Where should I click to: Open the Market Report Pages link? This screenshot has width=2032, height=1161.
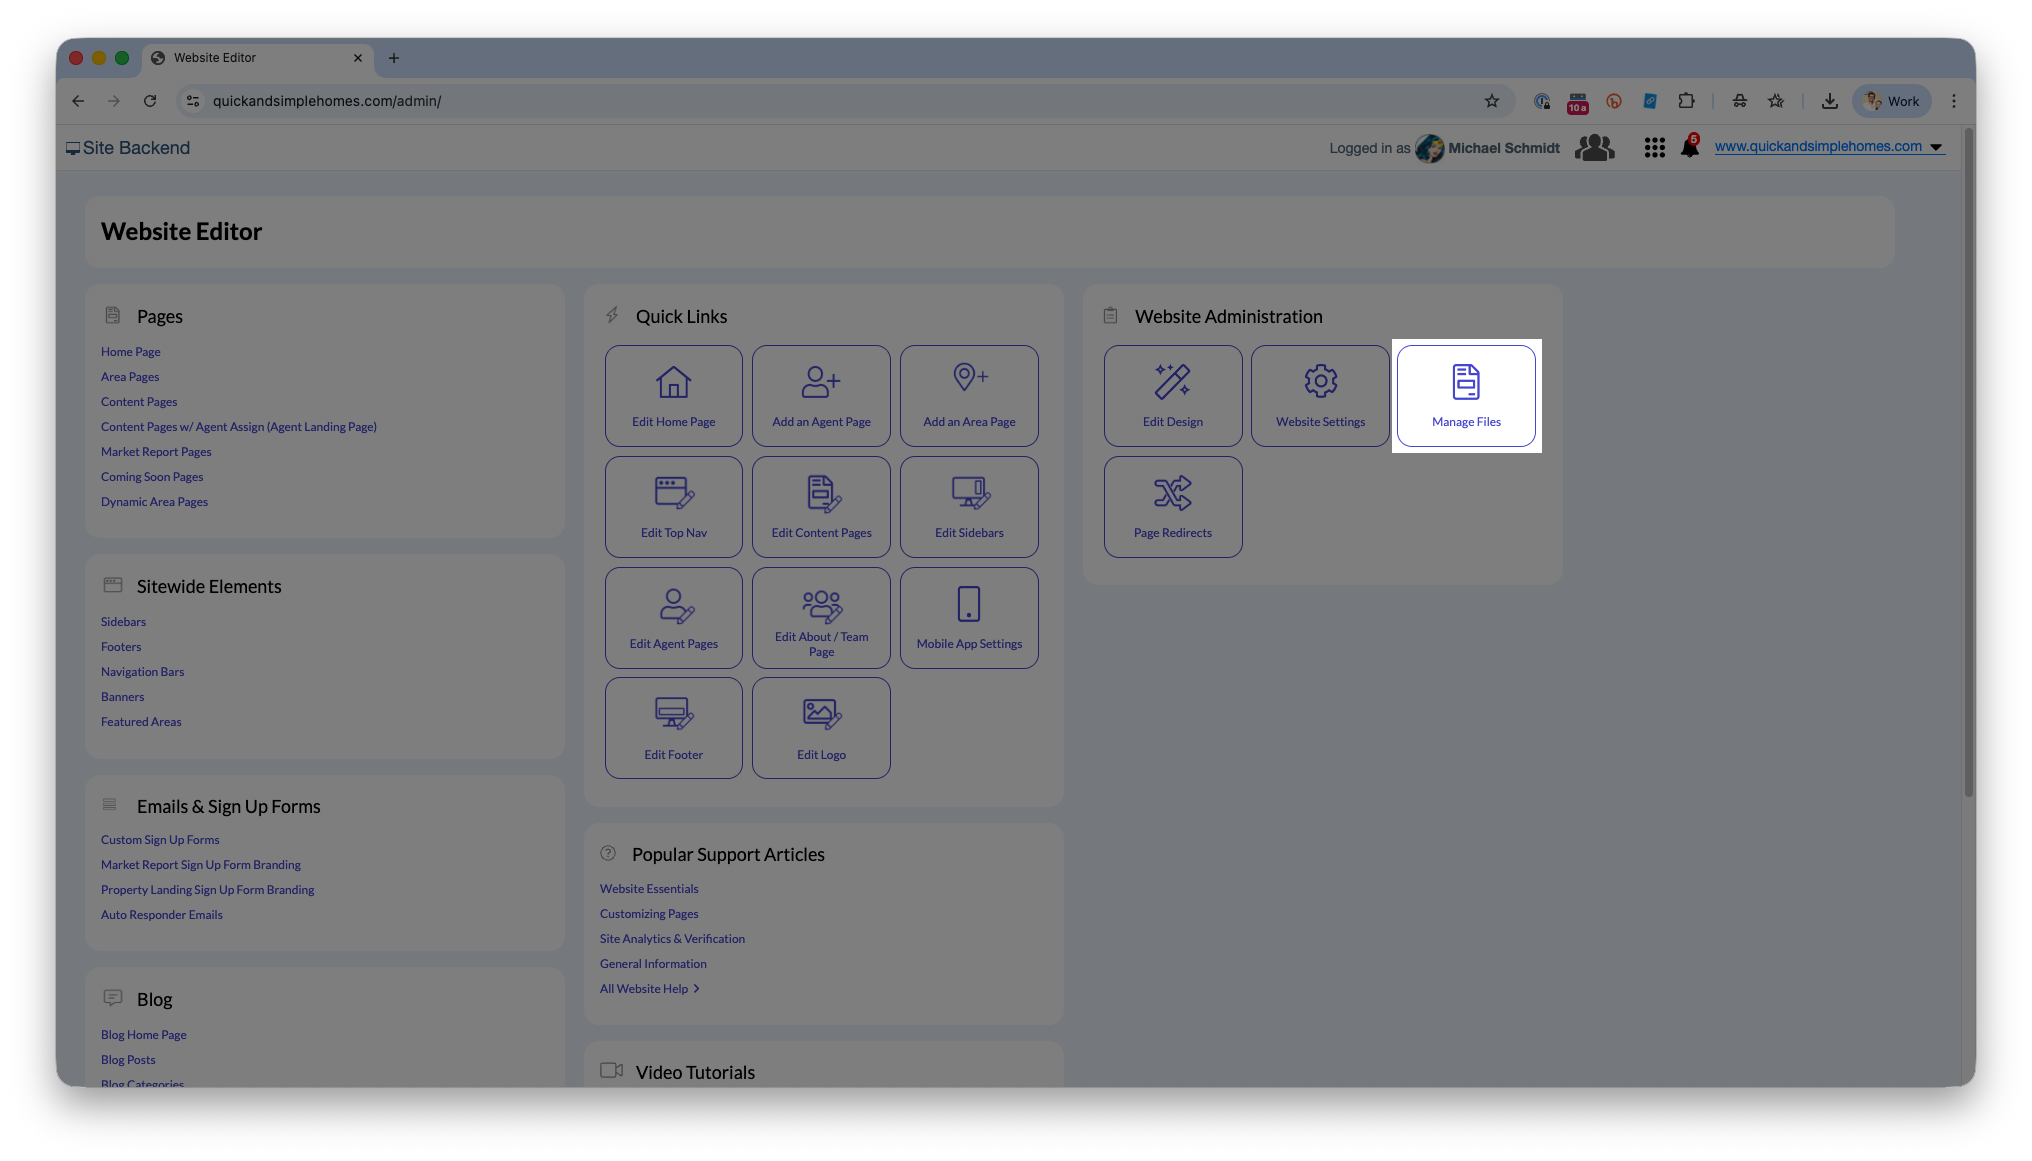[156, 452]
